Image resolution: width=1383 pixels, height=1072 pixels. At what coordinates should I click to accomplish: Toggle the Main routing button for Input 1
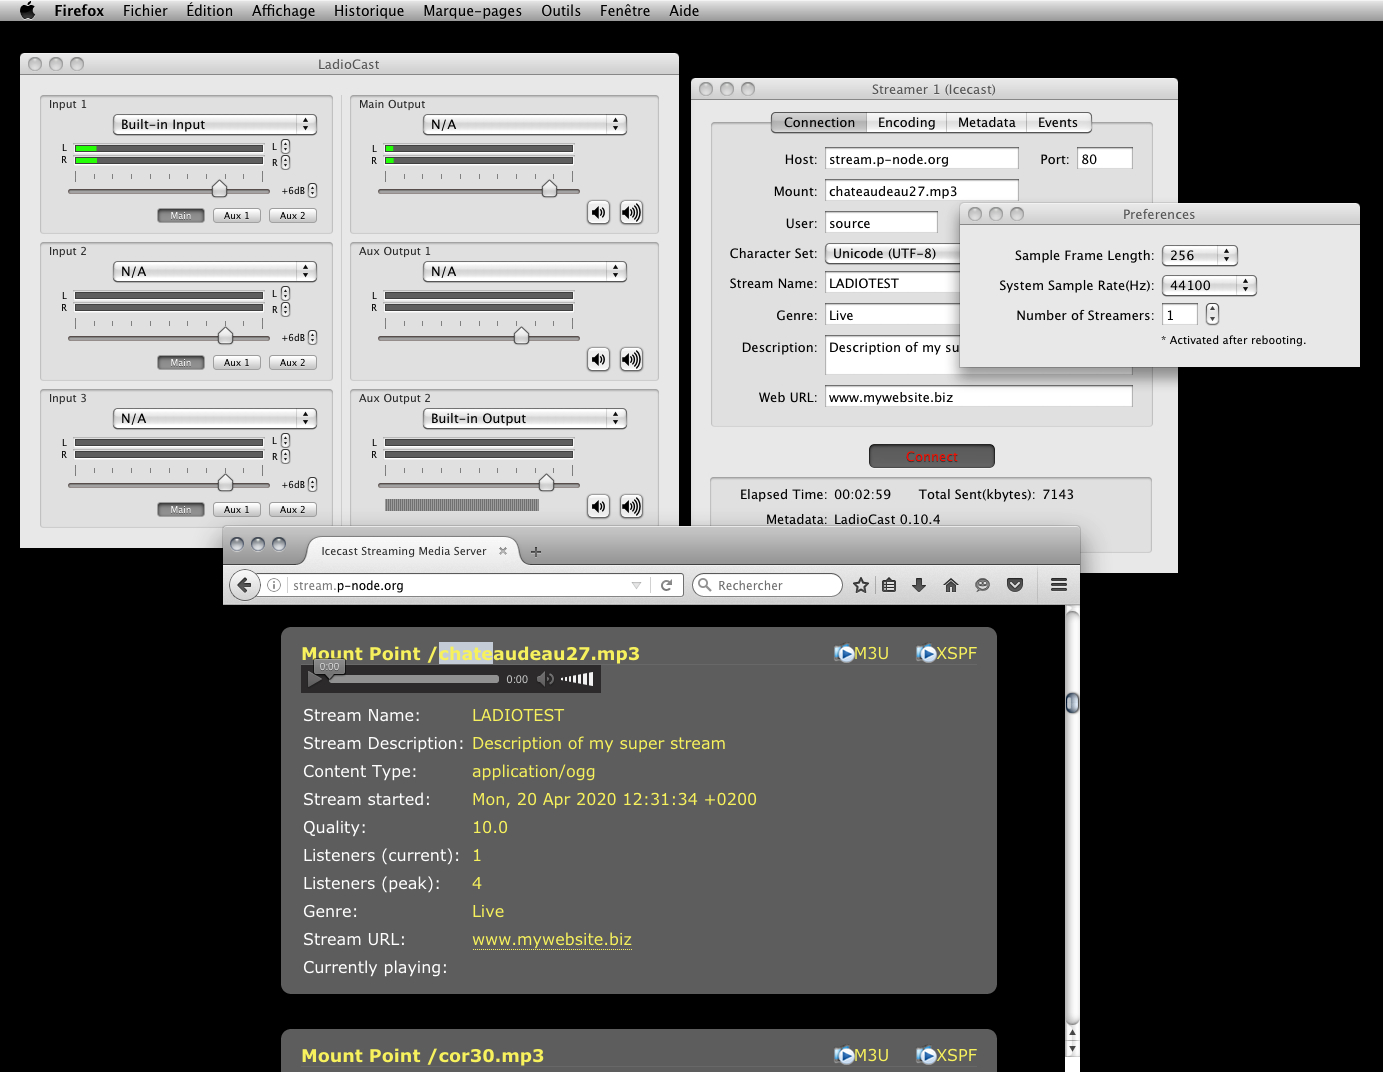pyautogui.click(x=181, y=215)
